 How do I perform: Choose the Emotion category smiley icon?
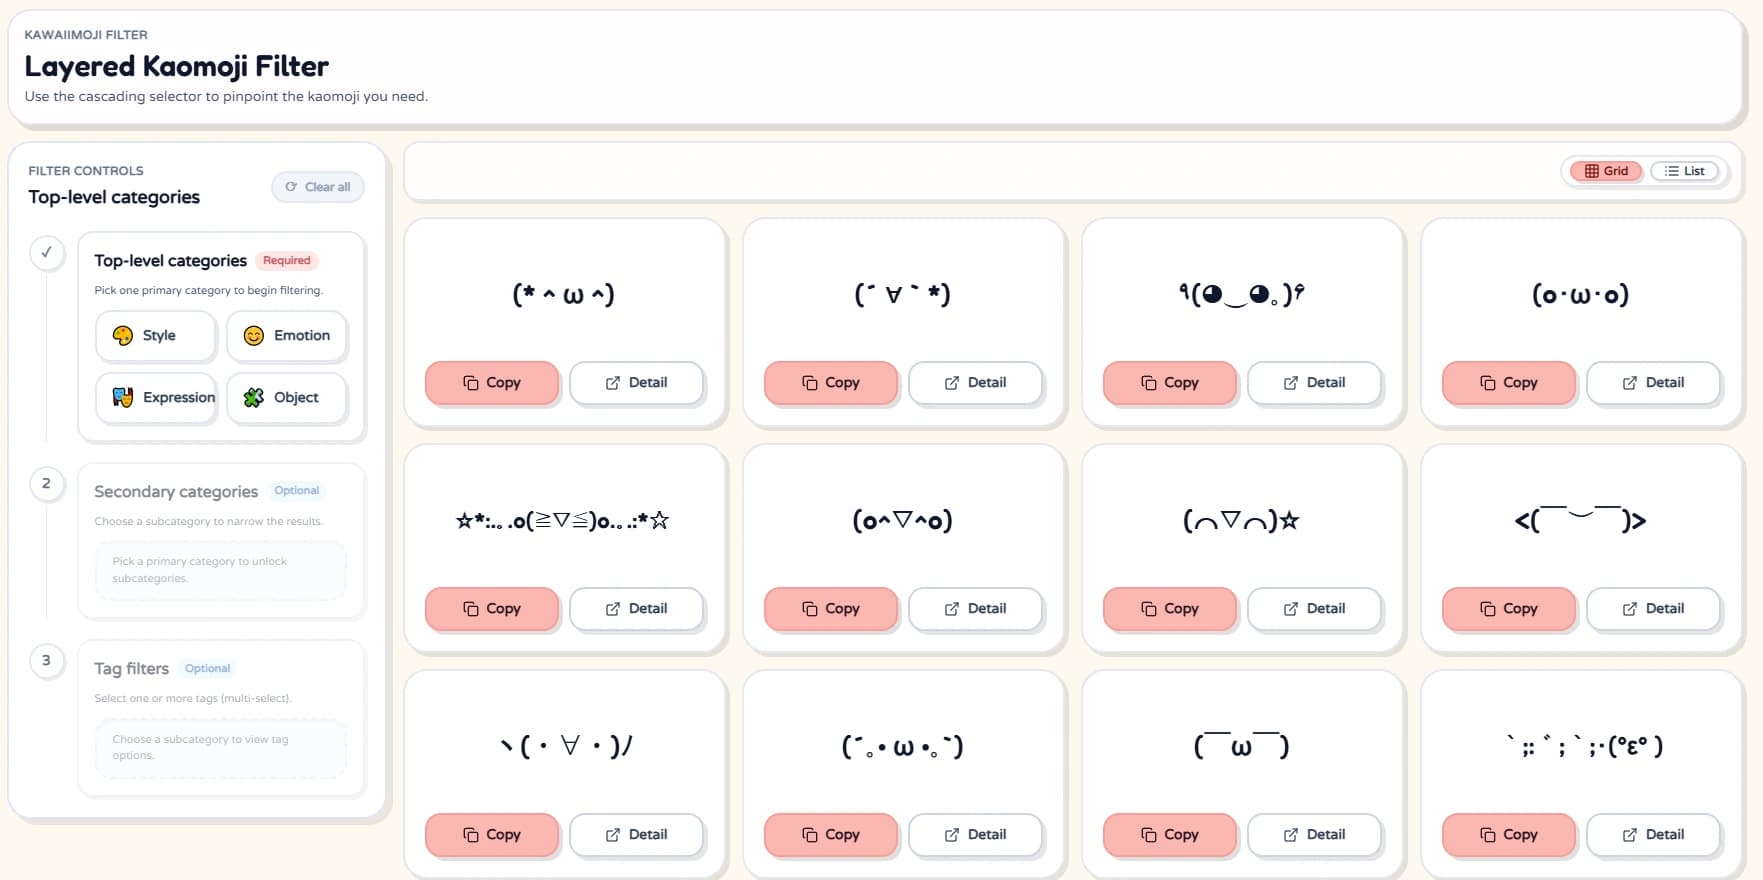[254, 336]
